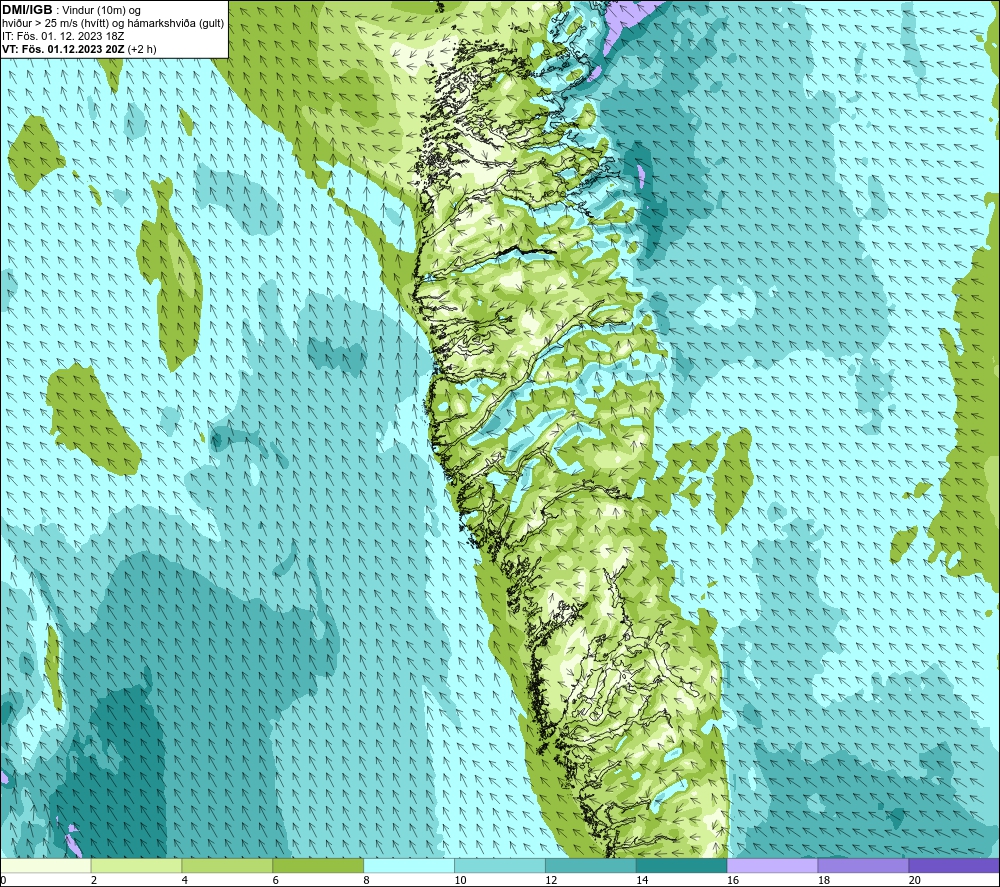Viewport: 1000px width, 887px height.
Task: Click the scale label '2' on the color bar
Action: (x=94, y=881)
